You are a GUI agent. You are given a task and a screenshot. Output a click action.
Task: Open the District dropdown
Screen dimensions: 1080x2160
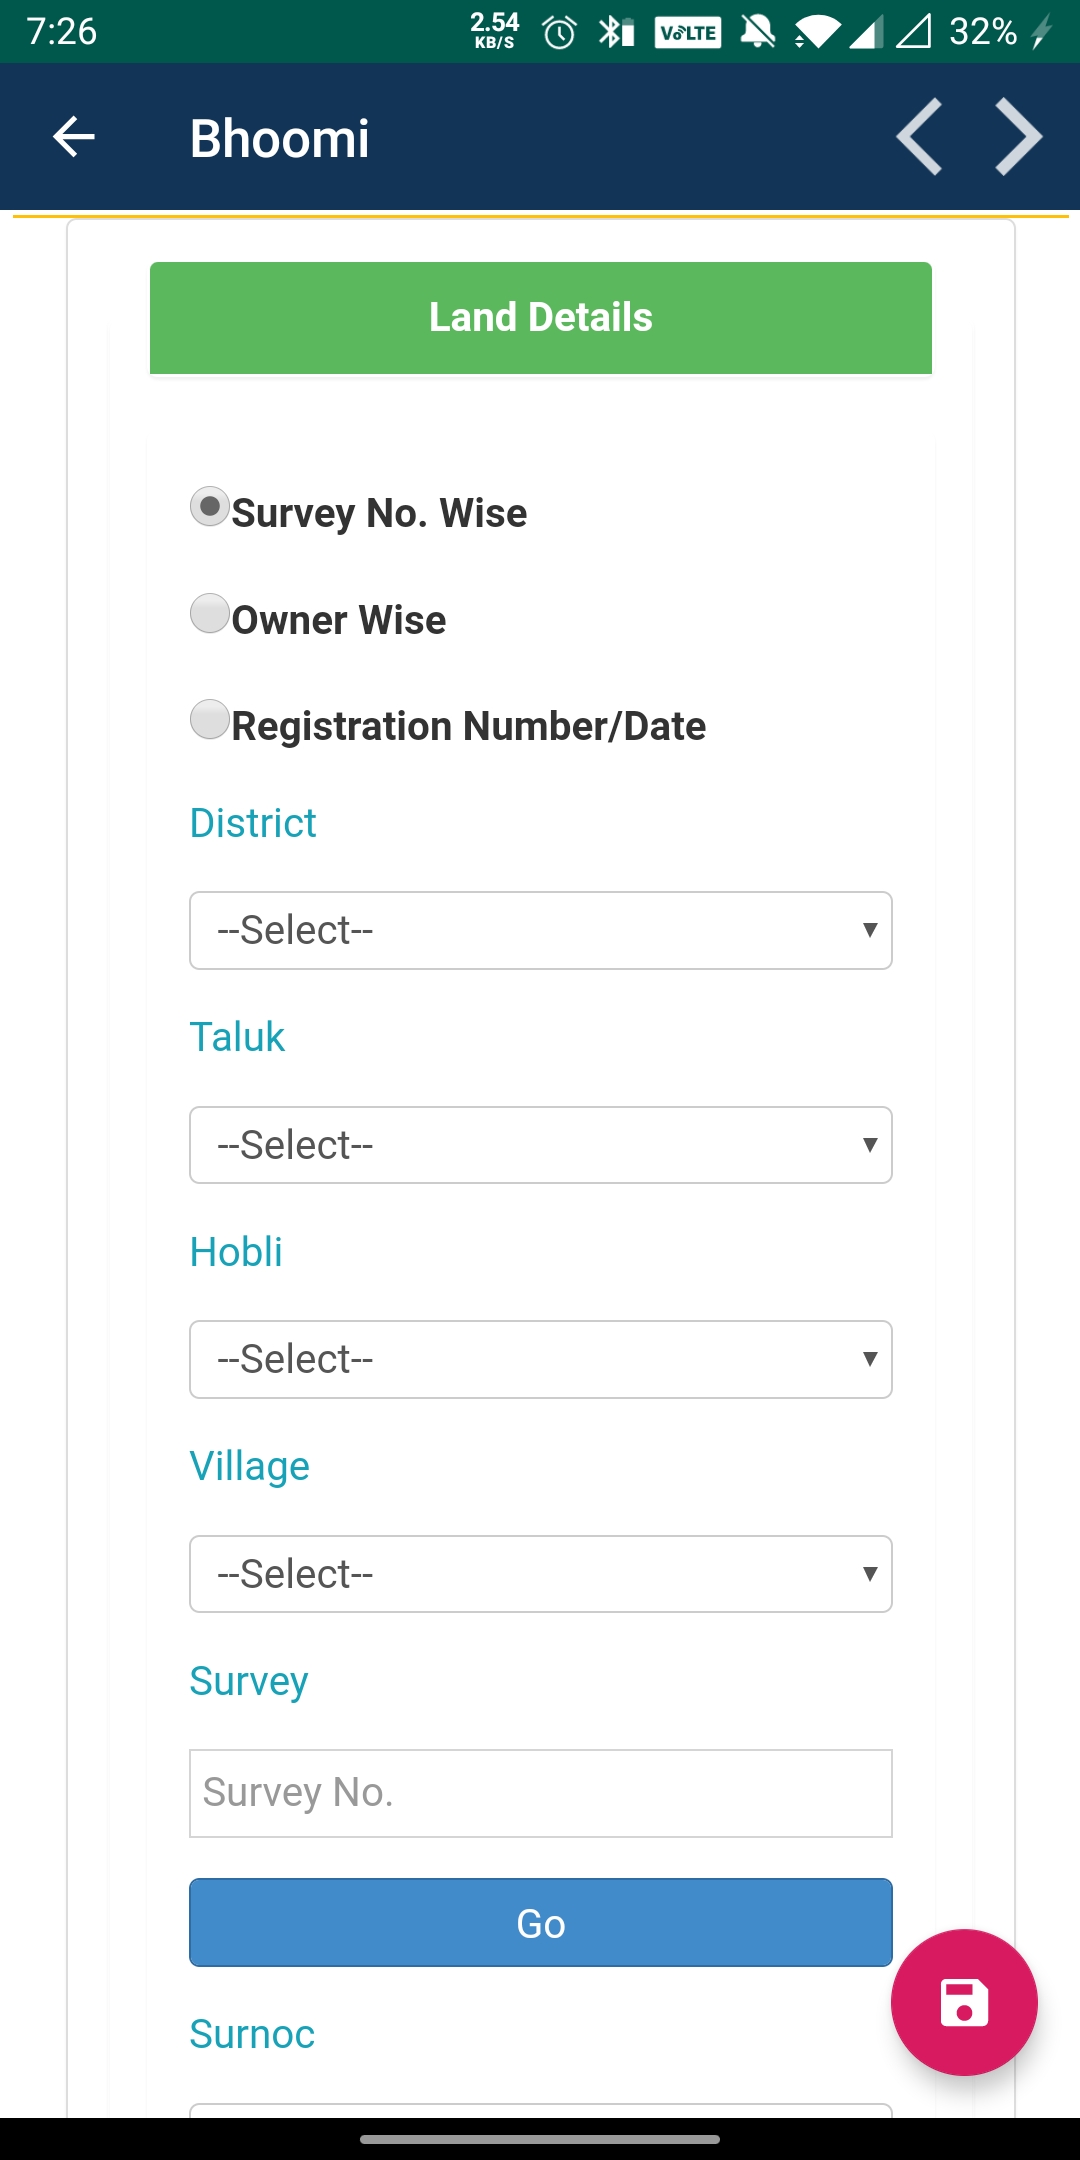541,930
